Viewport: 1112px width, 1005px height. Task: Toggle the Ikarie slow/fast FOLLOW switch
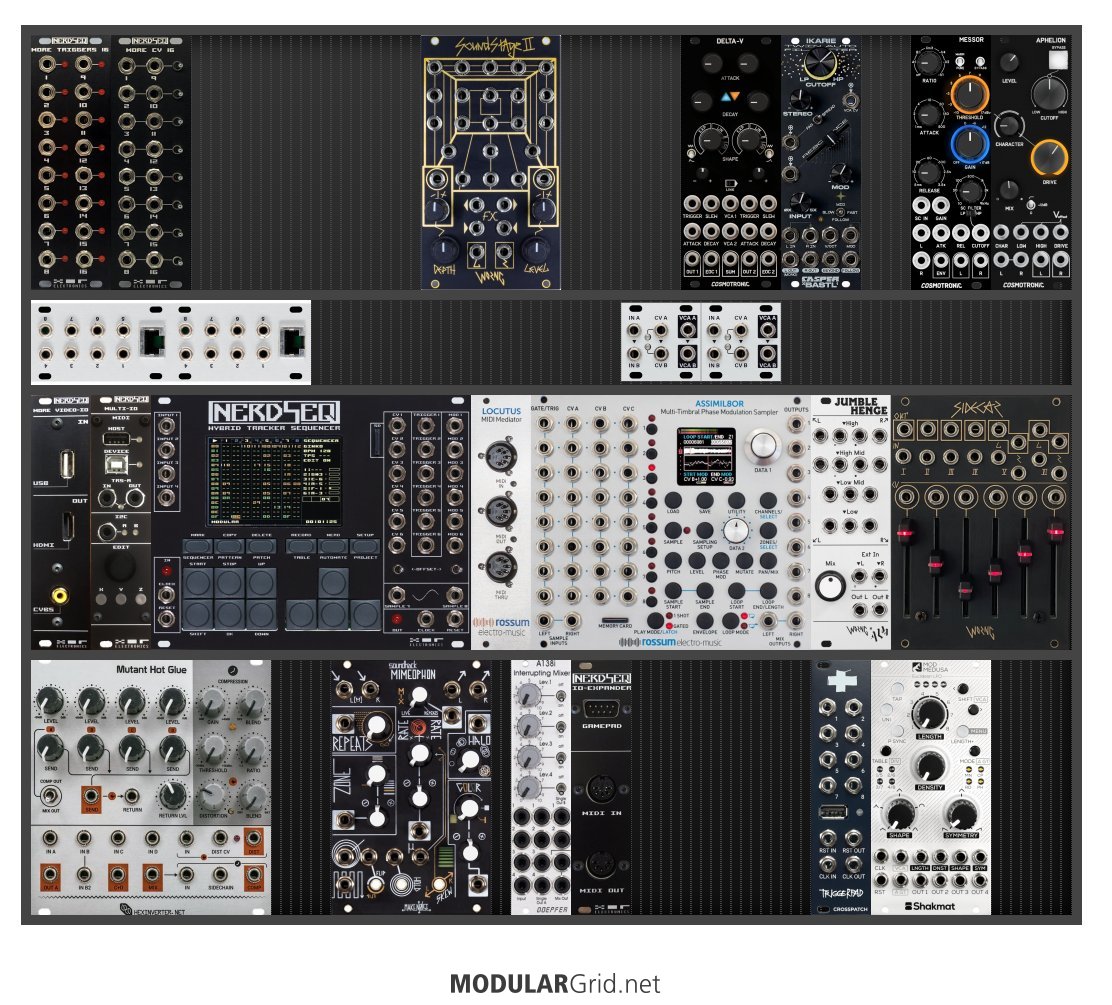[841, 211]
